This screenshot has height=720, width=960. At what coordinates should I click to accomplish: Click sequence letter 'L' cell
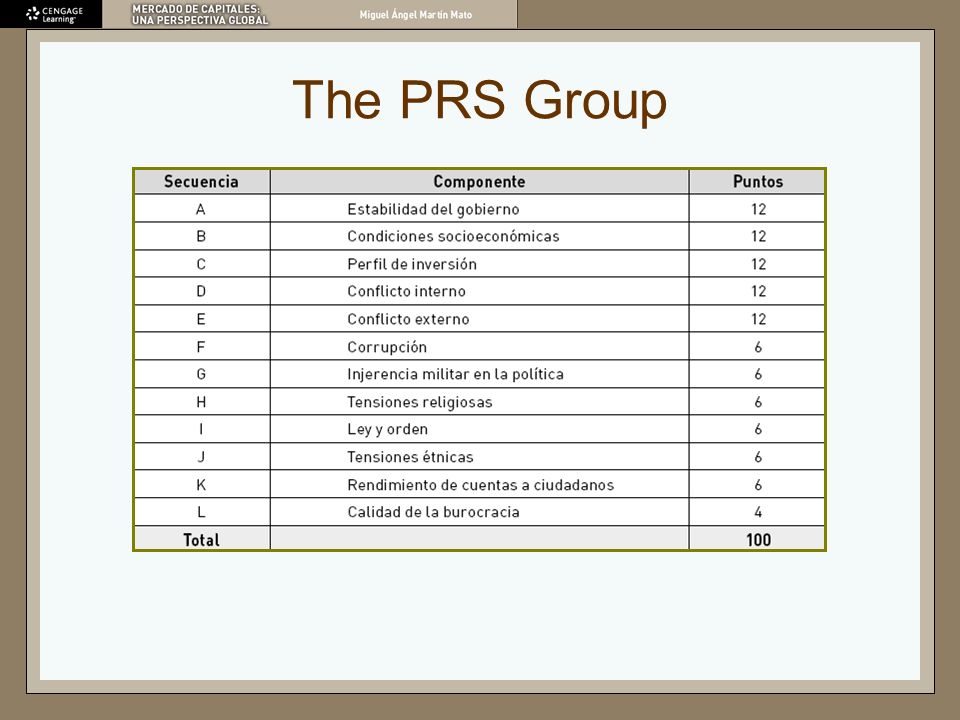coord(201,512)
